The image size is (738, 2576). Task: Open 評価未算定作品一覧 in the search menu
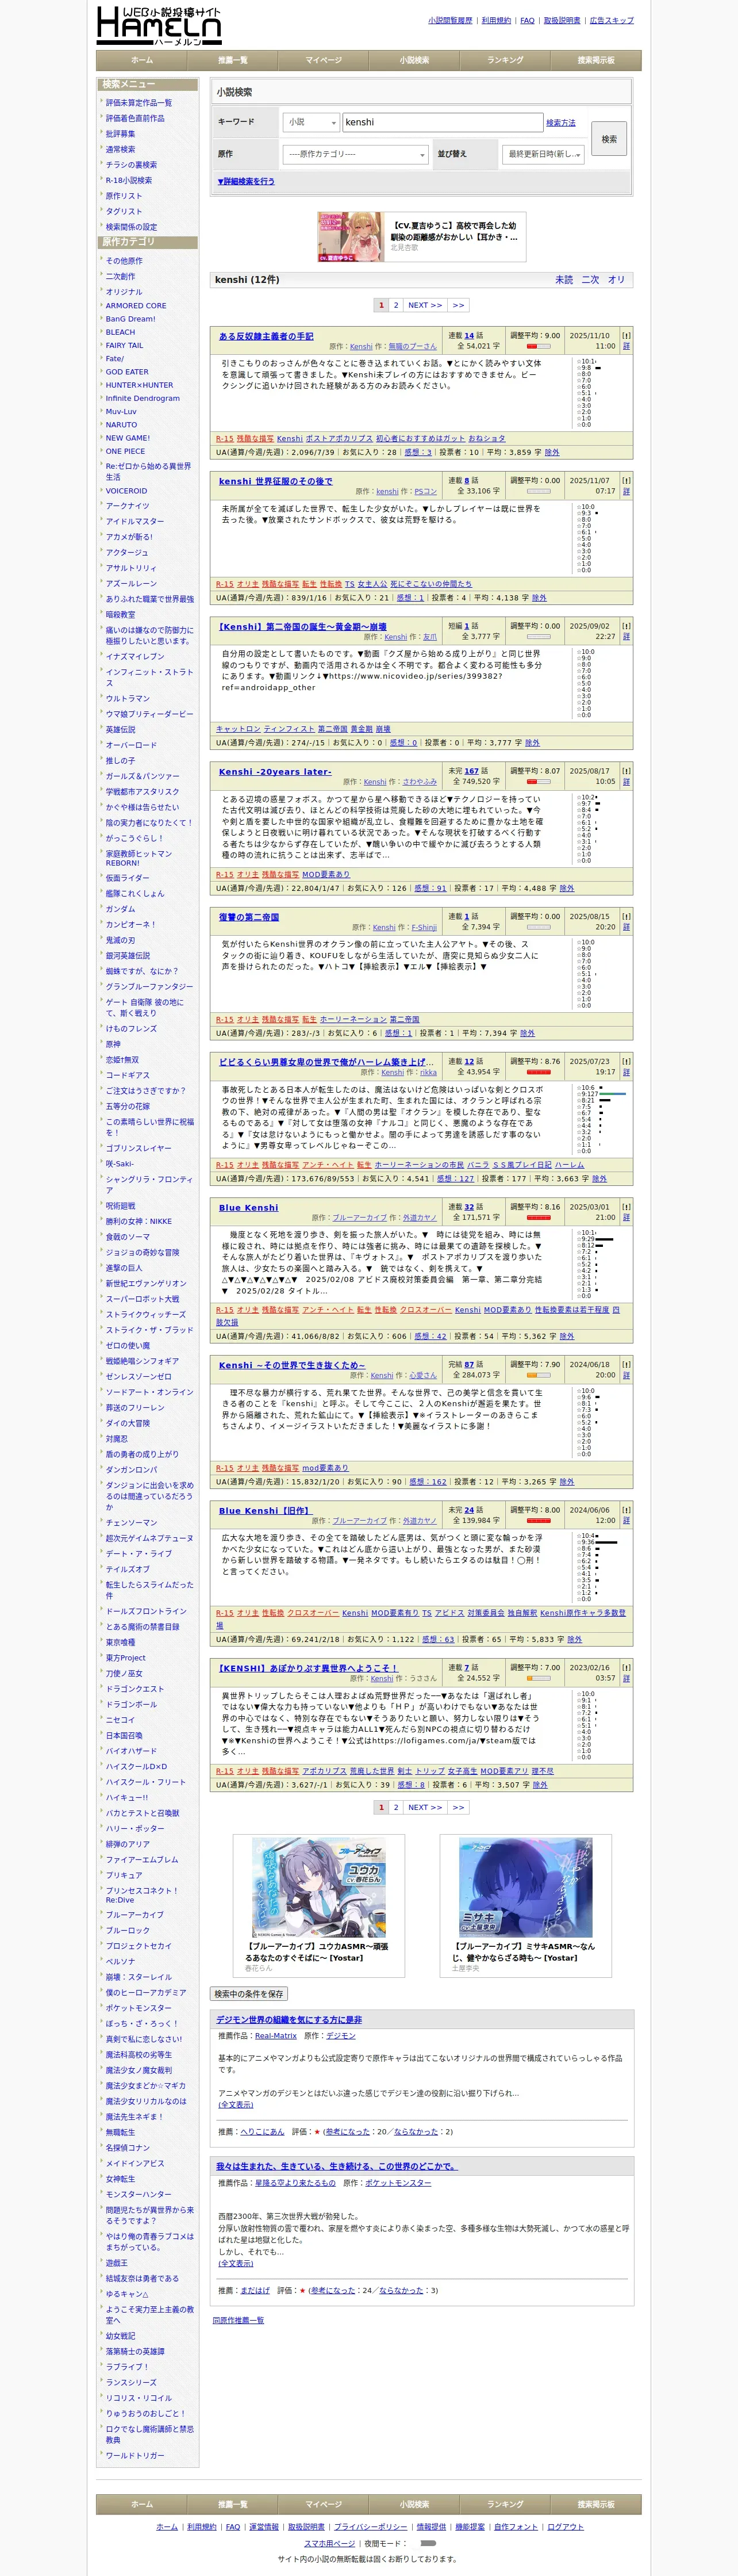(x=139, y=103)
